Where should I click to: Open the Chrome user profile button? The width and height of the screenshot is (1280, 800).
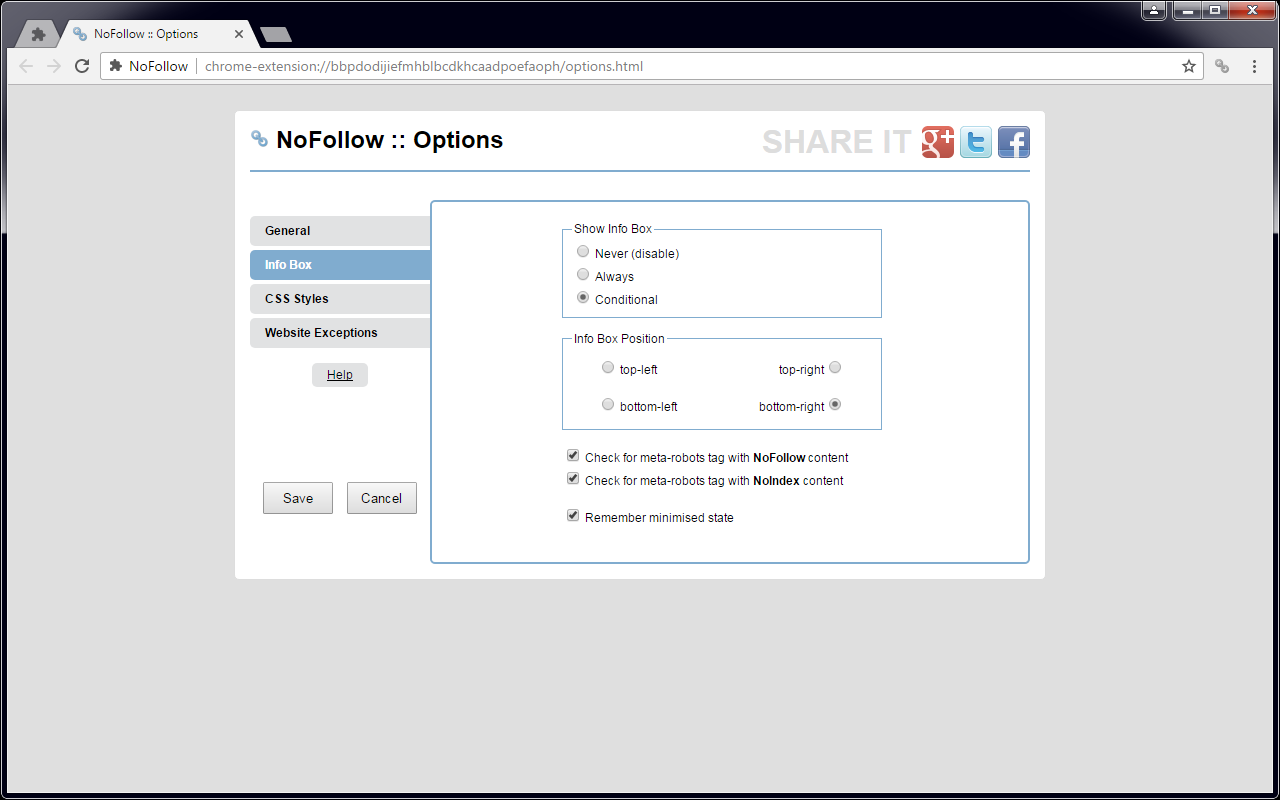(1154, 10)
